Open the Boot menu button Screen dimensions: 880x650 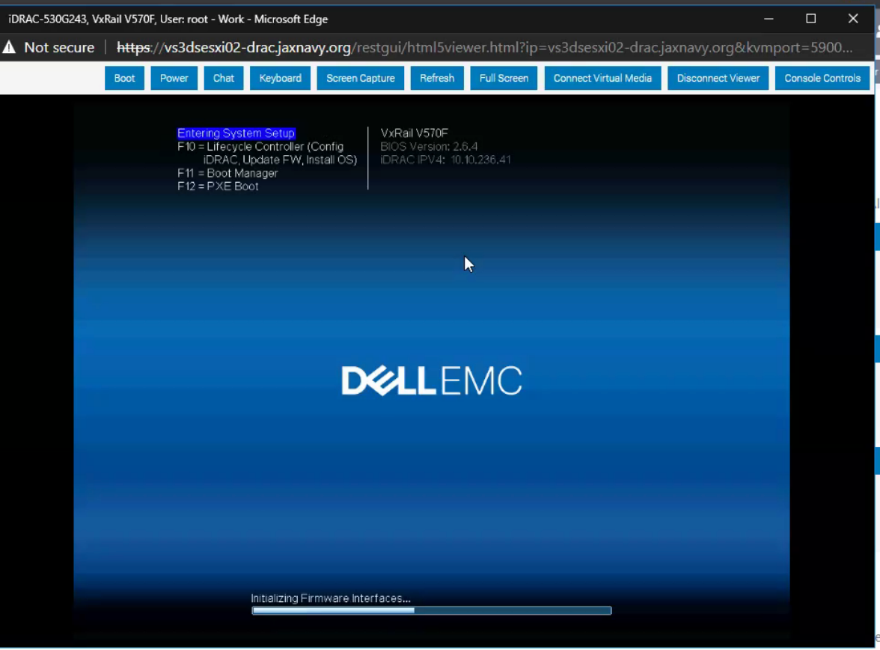click(124, 78)
